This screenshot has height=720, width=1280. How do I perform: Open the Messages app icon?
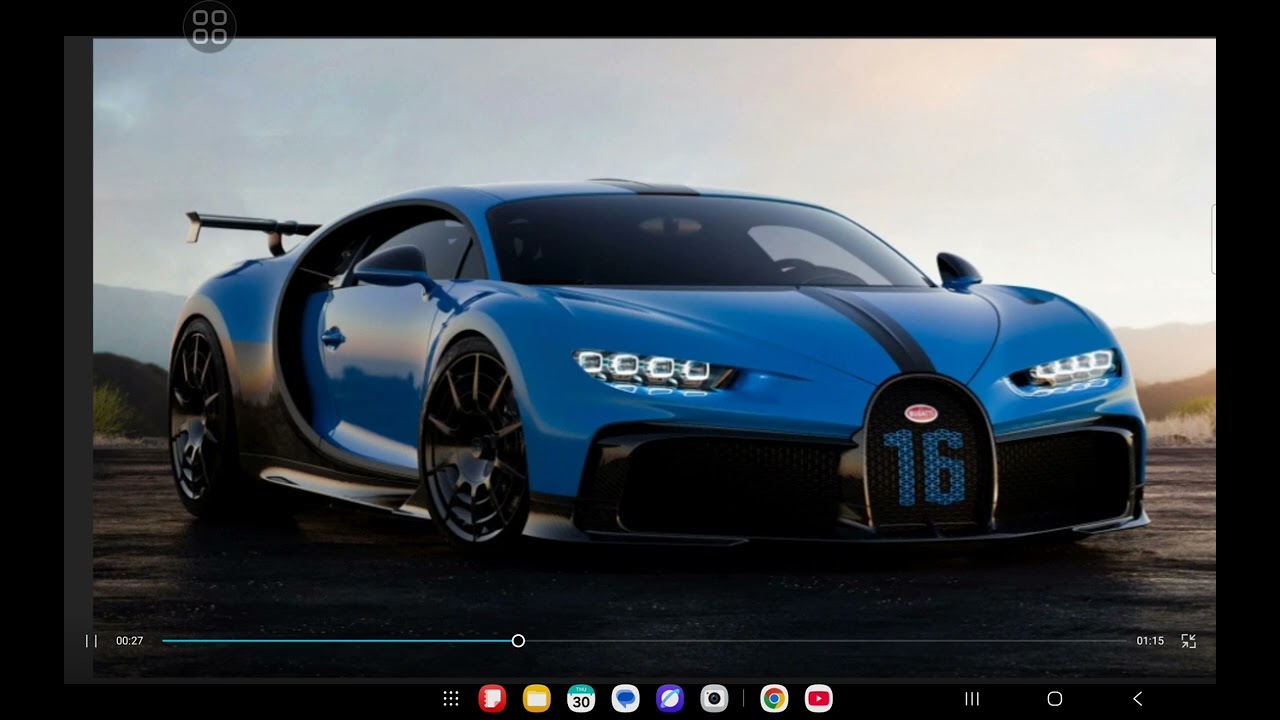click(x=626, y=699)
